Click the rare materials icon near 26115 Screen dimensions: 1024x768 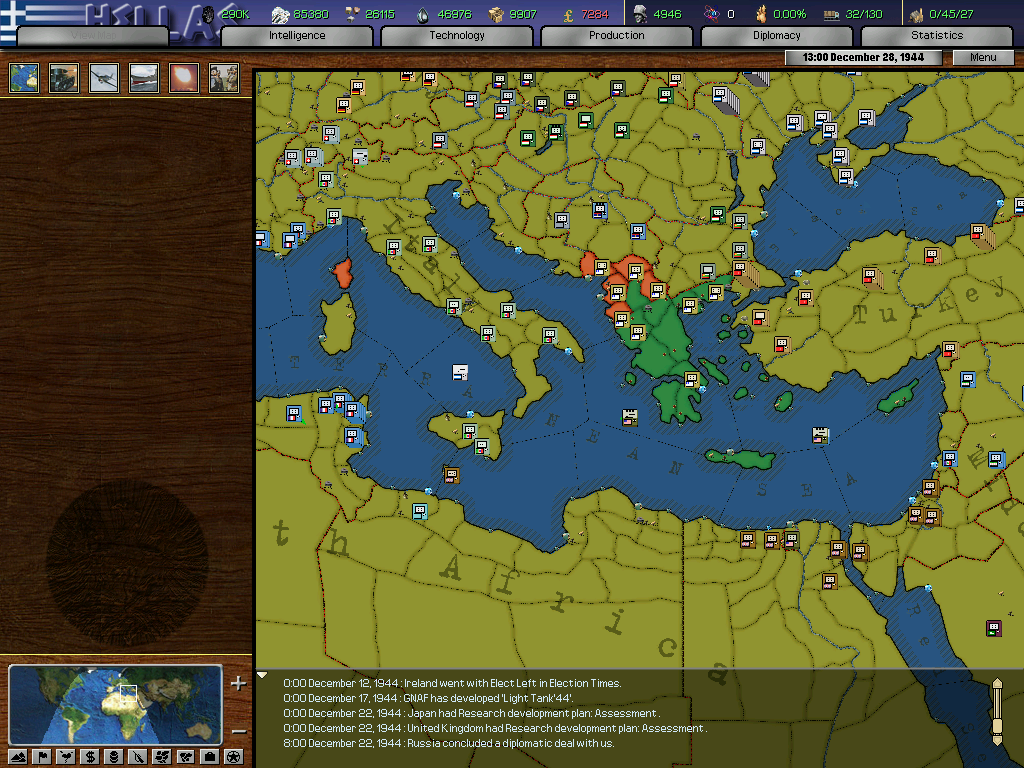(x=352, y=14)
